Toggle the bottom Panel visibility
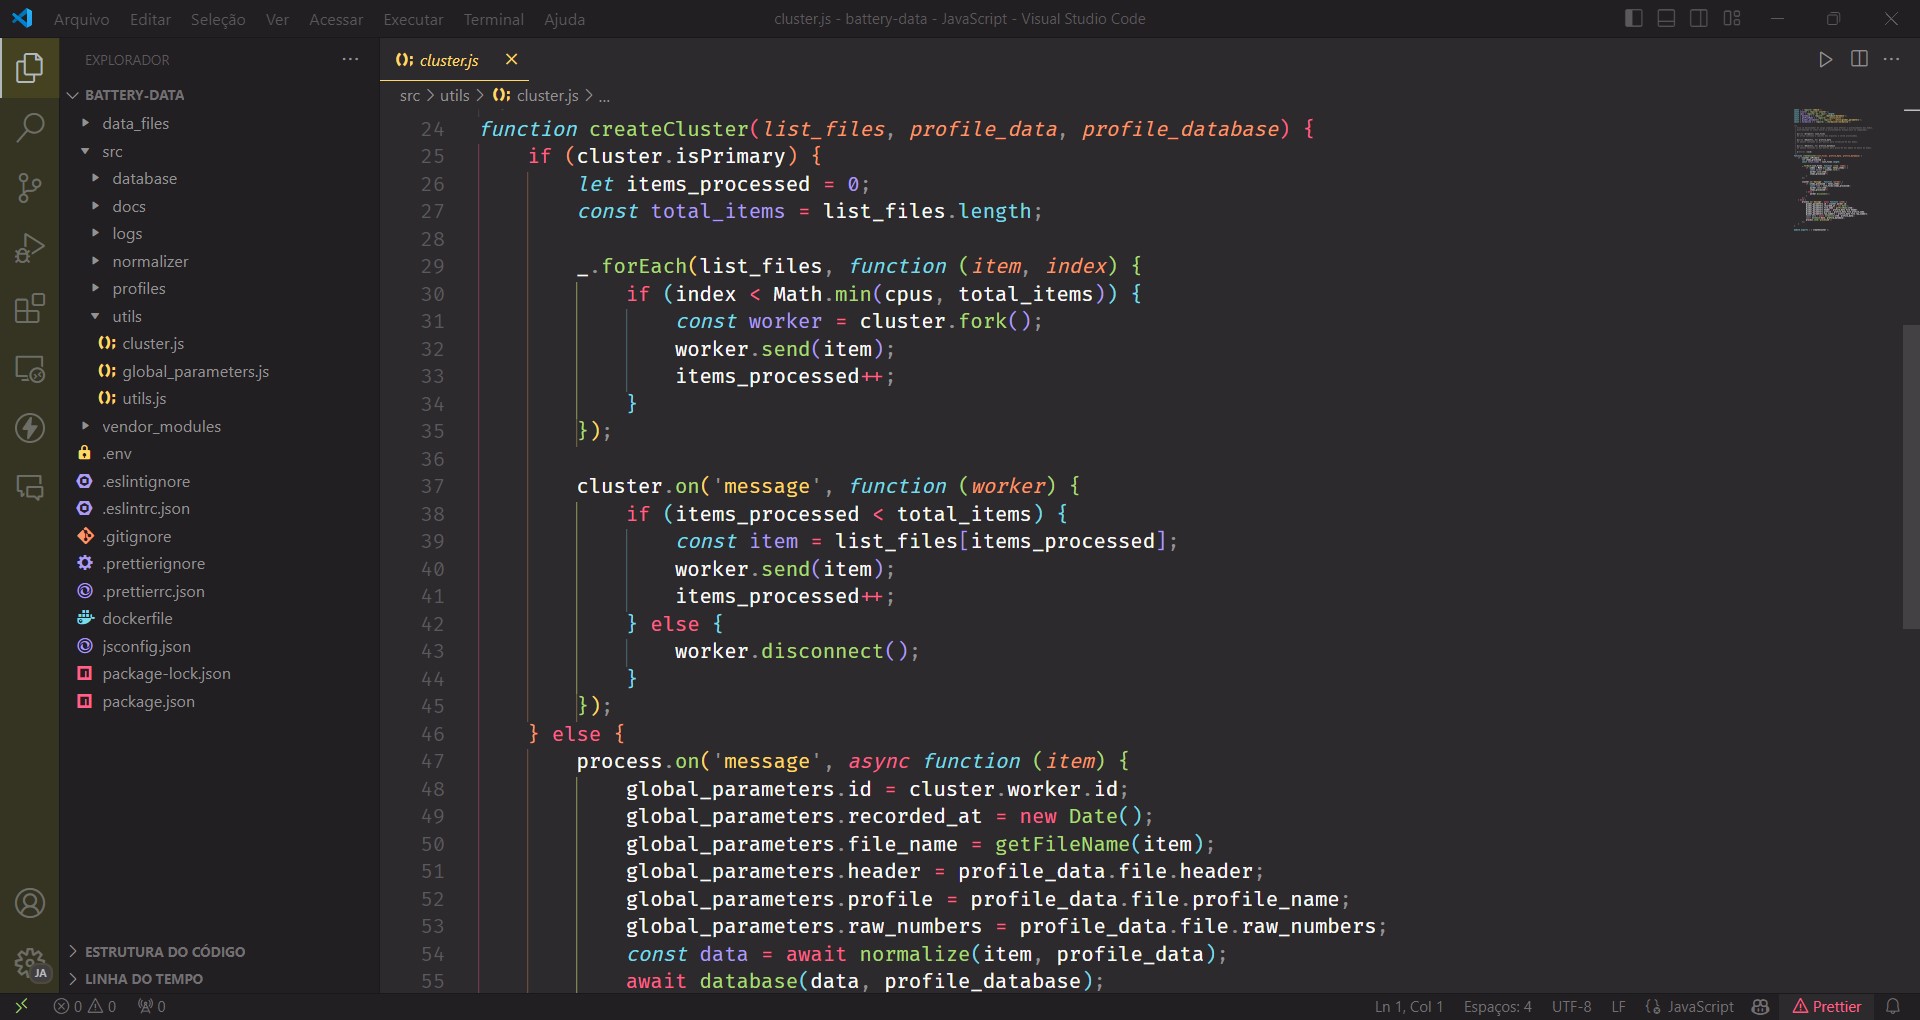 (x=1666, y=18)
